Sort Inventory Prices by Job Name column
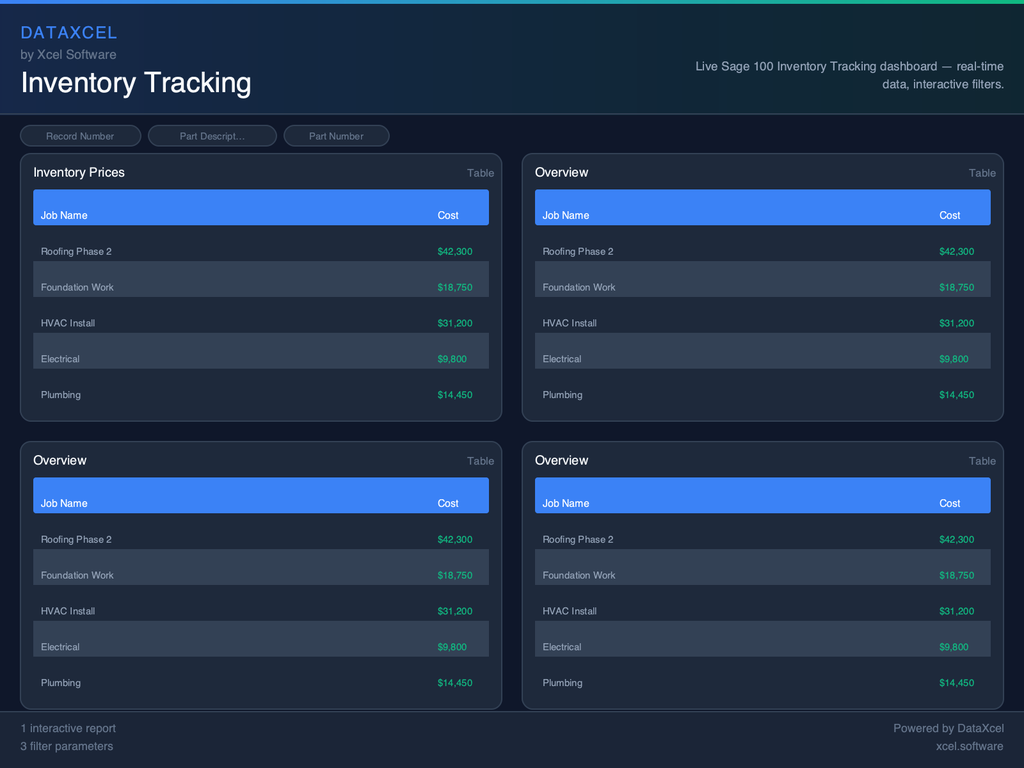Viewport: 1024px width, 768px height. click(x=63, y=215)
